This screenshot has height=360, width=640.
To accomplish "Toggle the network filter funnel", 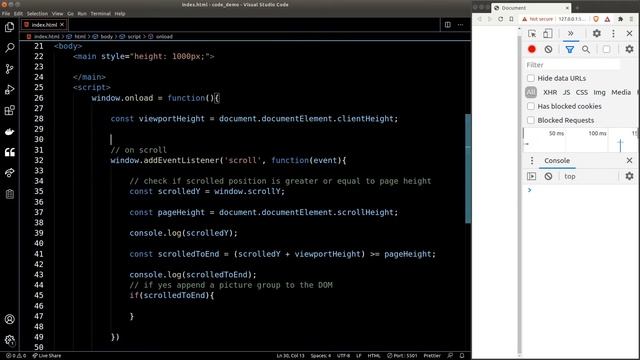I will click(x=569, y=49).
